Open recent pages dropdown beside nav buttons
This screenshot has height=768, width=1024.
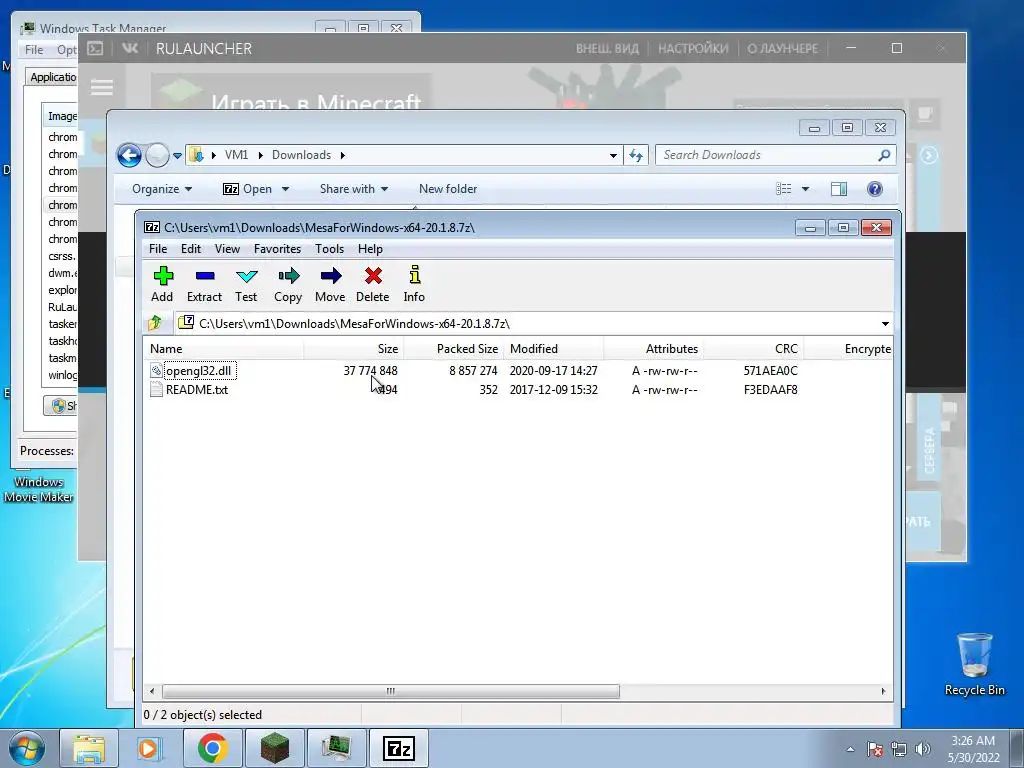tap(177, 155)
